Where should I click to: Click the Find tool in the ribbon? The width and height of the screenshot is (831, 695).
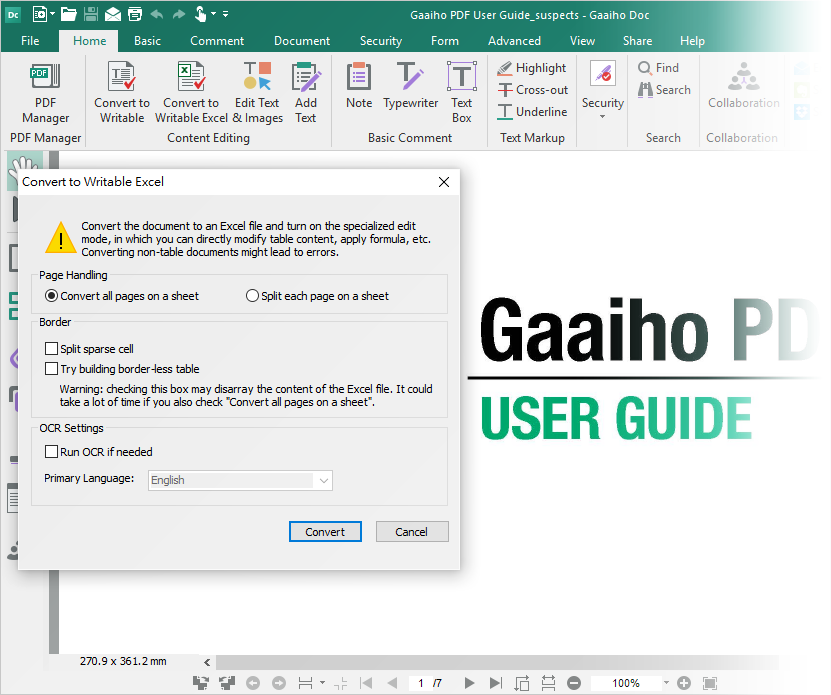(658, 68)
